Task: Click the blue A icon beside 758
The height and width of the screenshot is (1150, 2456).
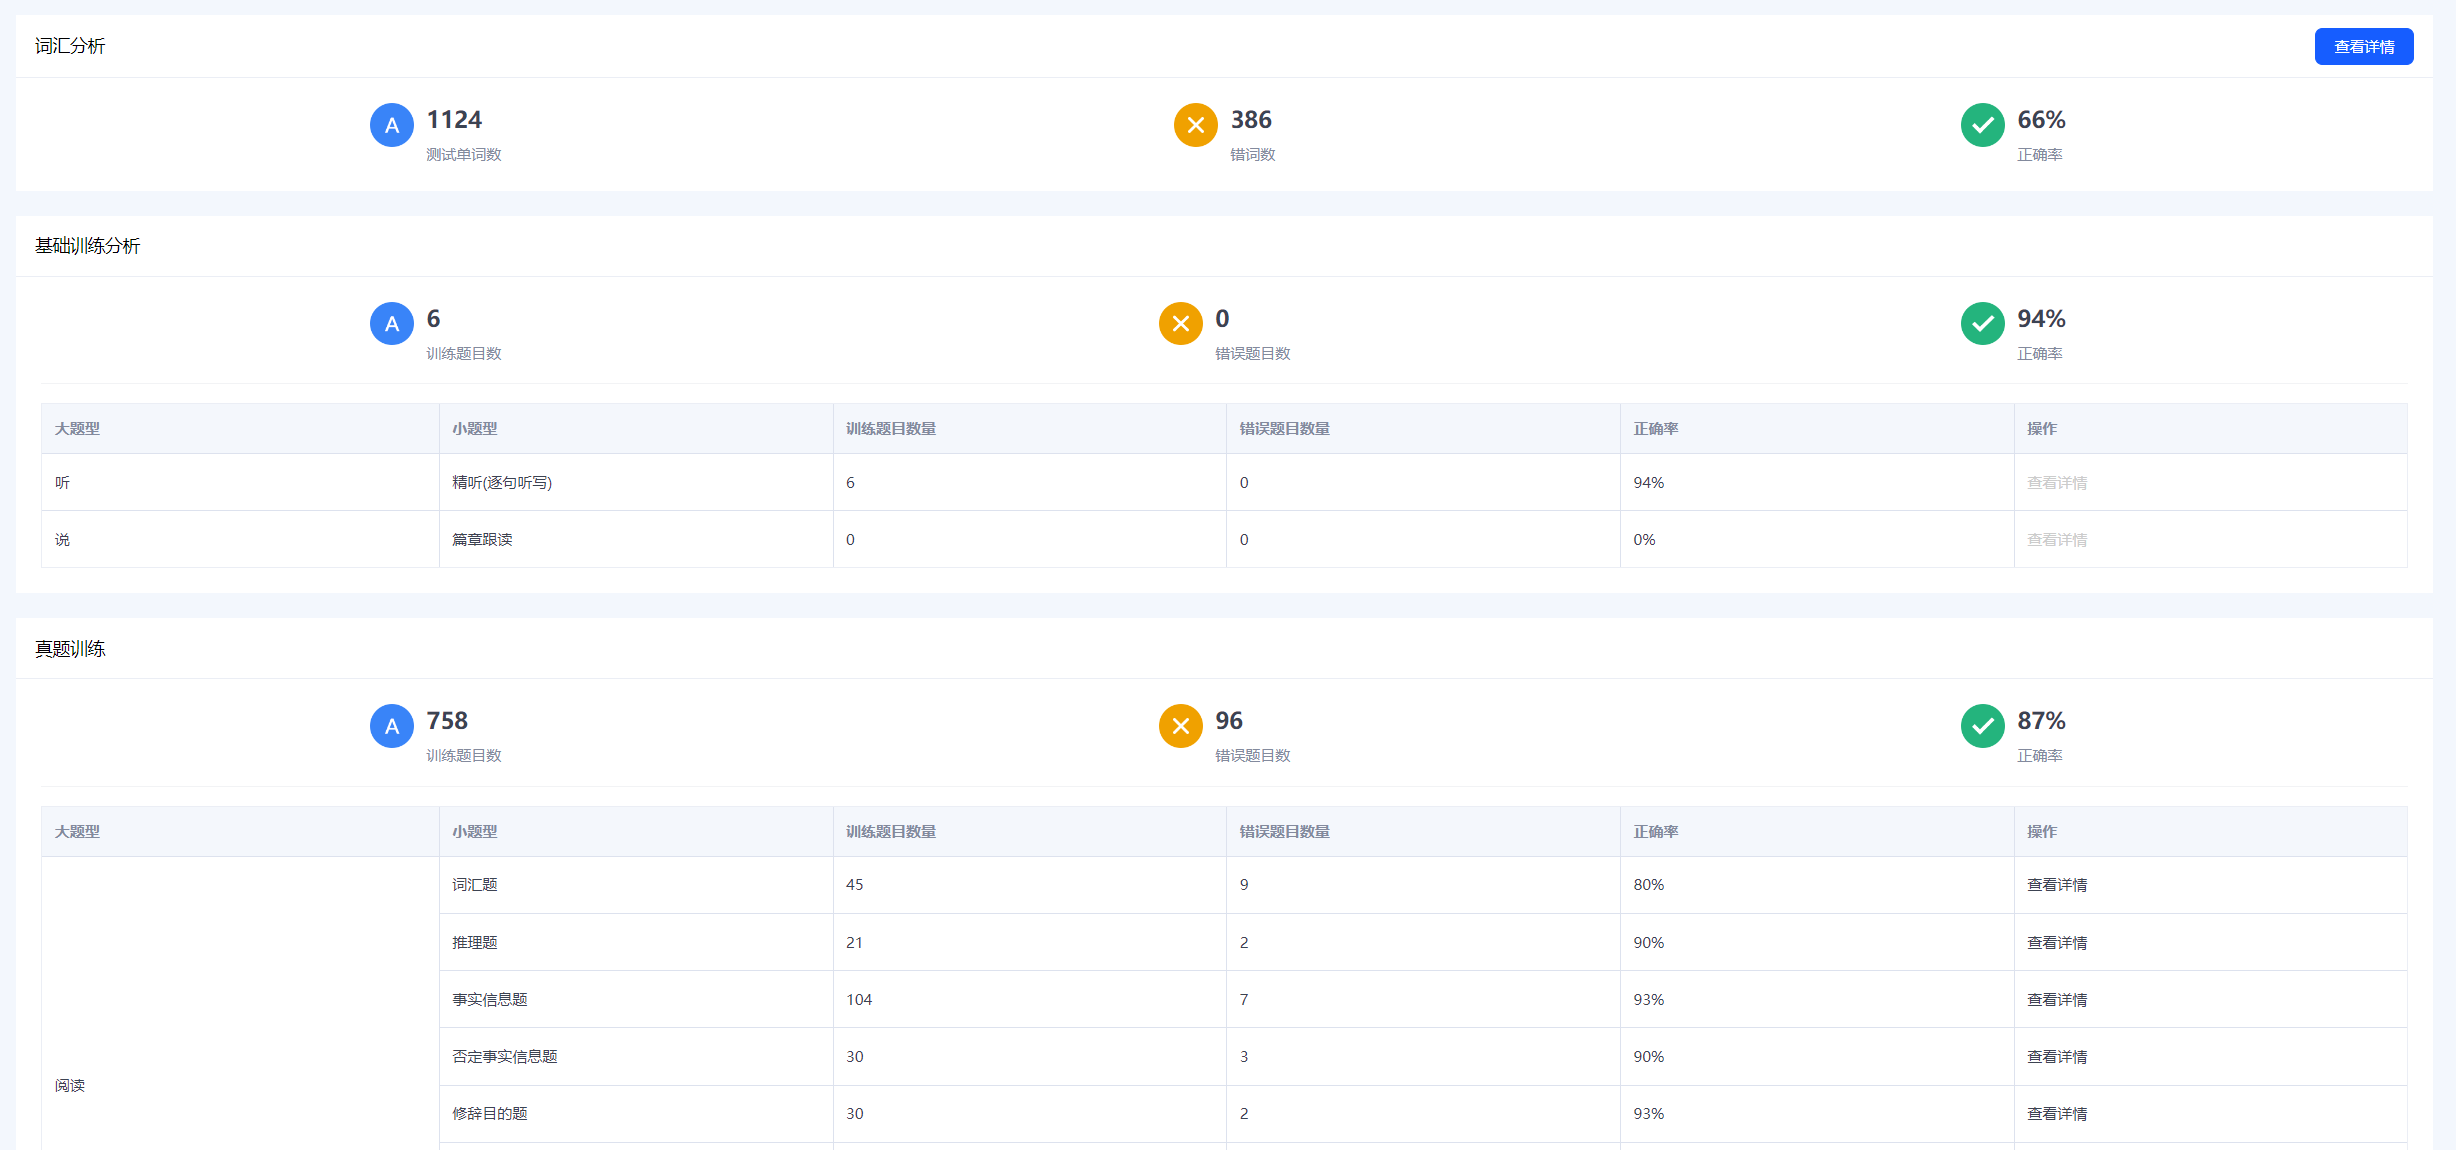Action: (392, 726)
